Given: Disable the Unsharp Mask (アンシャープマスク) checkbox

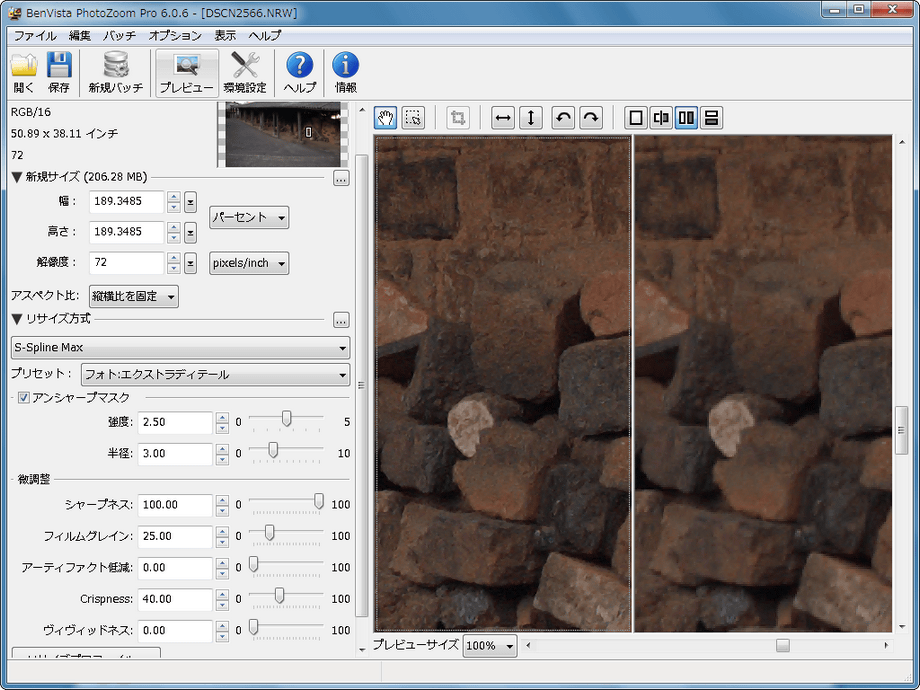Looking at the screenshot, I should click(24, 398).
